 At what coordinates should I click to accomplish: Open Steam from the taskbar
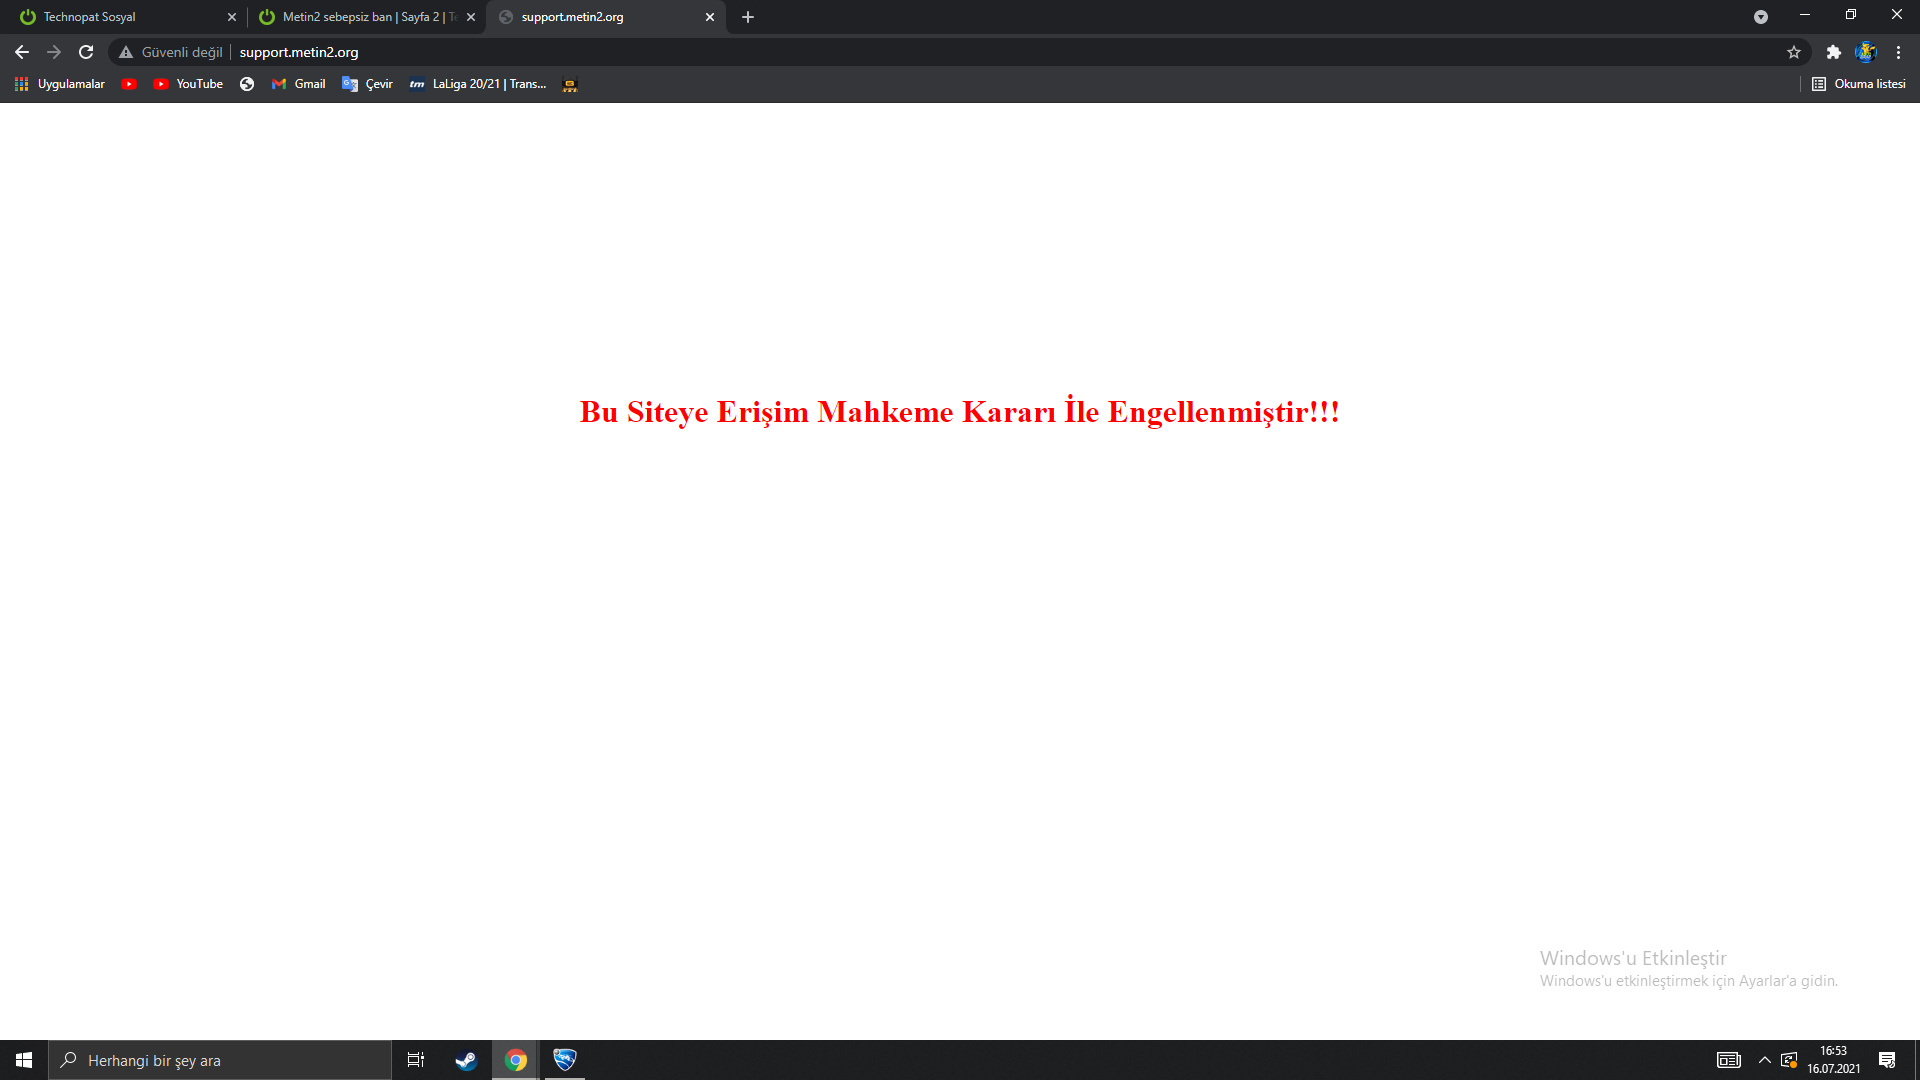pos(466,1060)
